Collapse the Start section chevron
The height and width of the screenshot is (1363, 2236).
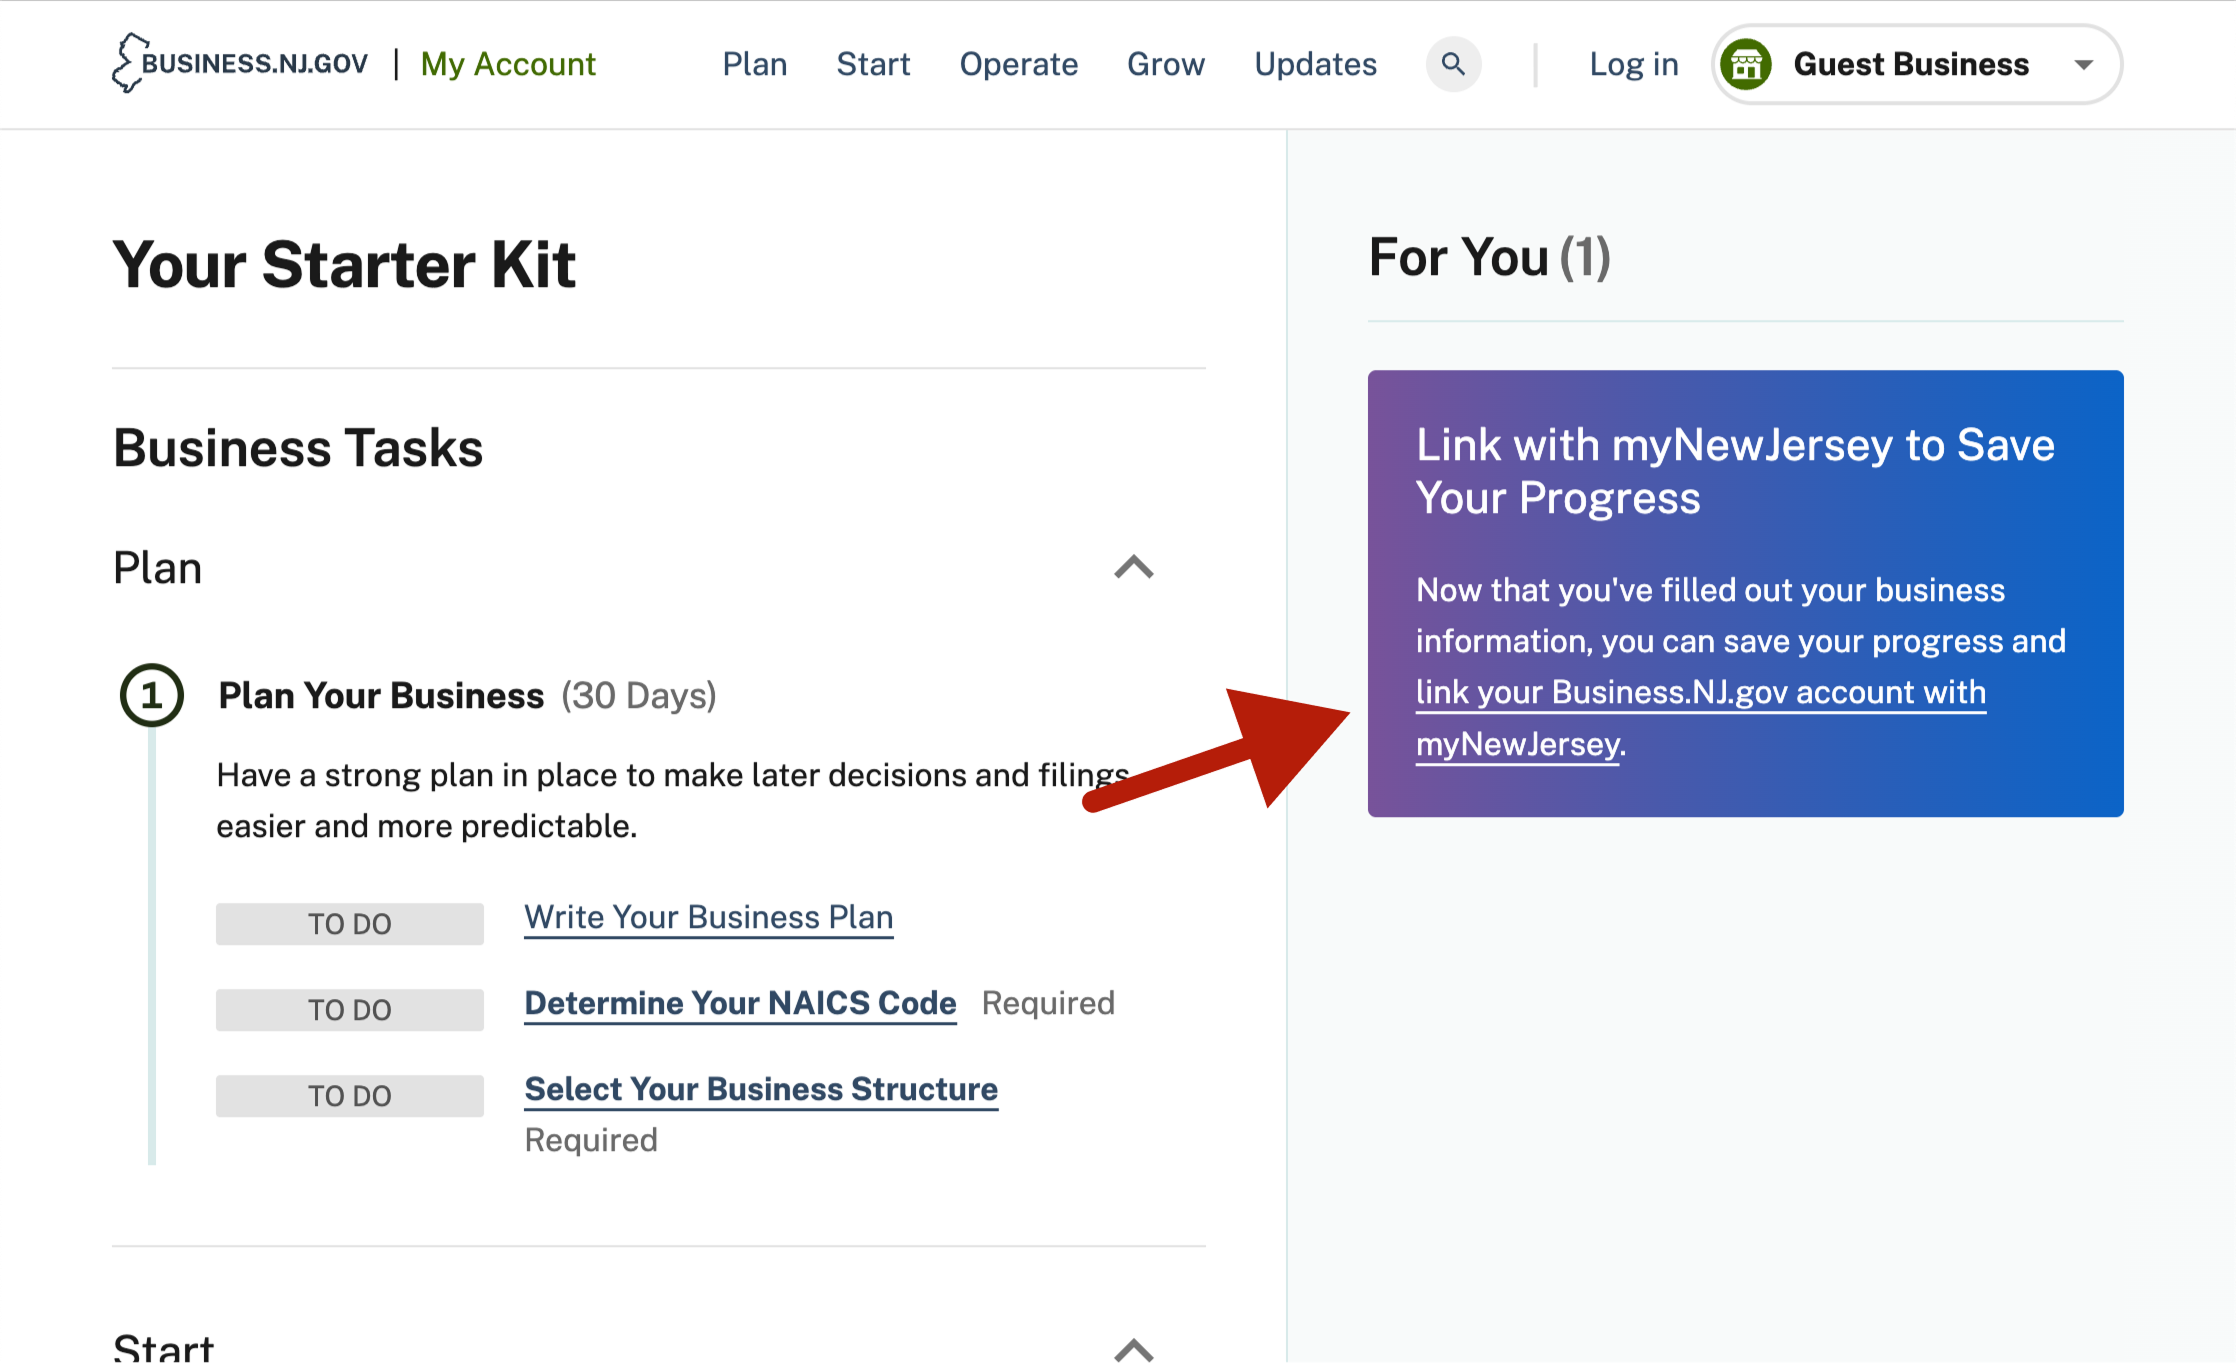click(1134, 1350)
